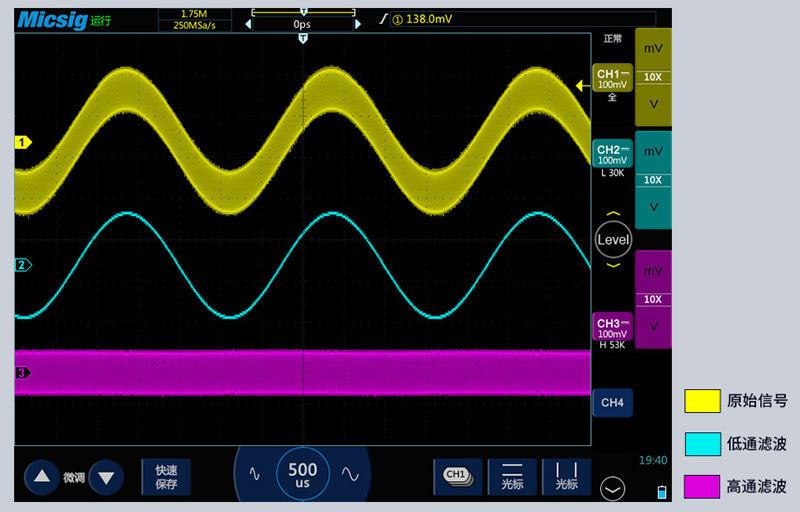
Task: Toggle channel CH1 on or off
Action: pos(612,78)
